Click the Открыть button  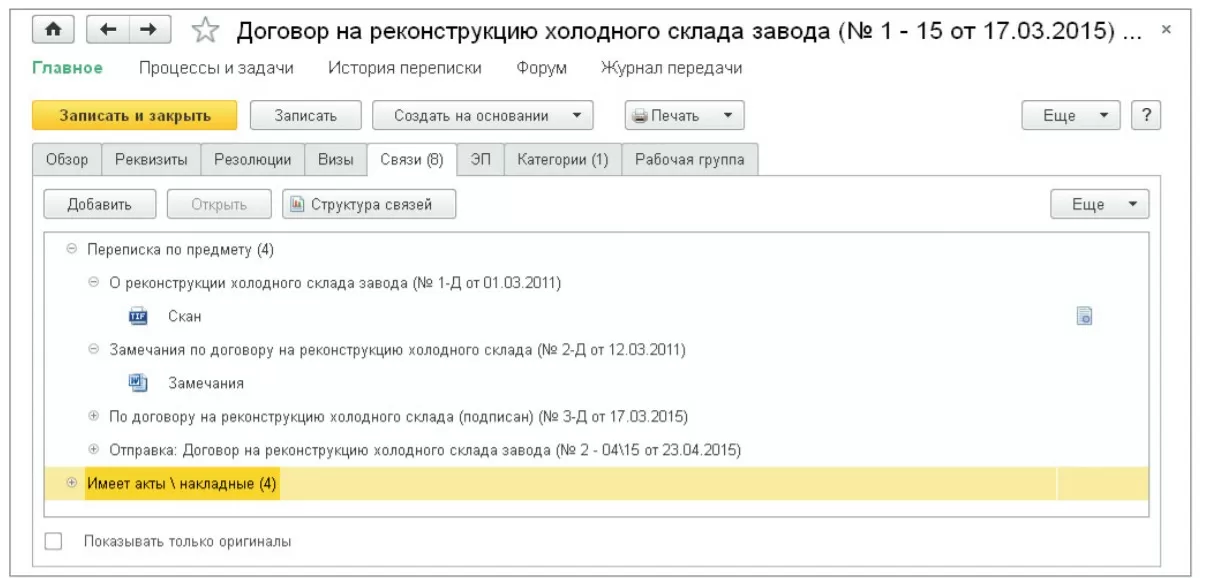(219, 204)
